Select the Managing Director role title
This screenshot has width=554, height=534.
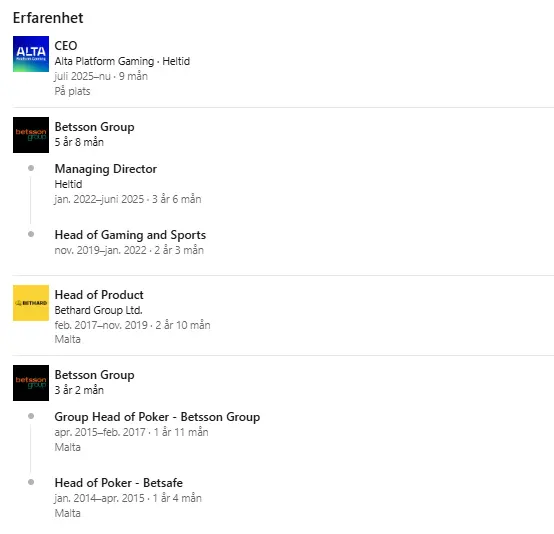click(x=106, y=169)
